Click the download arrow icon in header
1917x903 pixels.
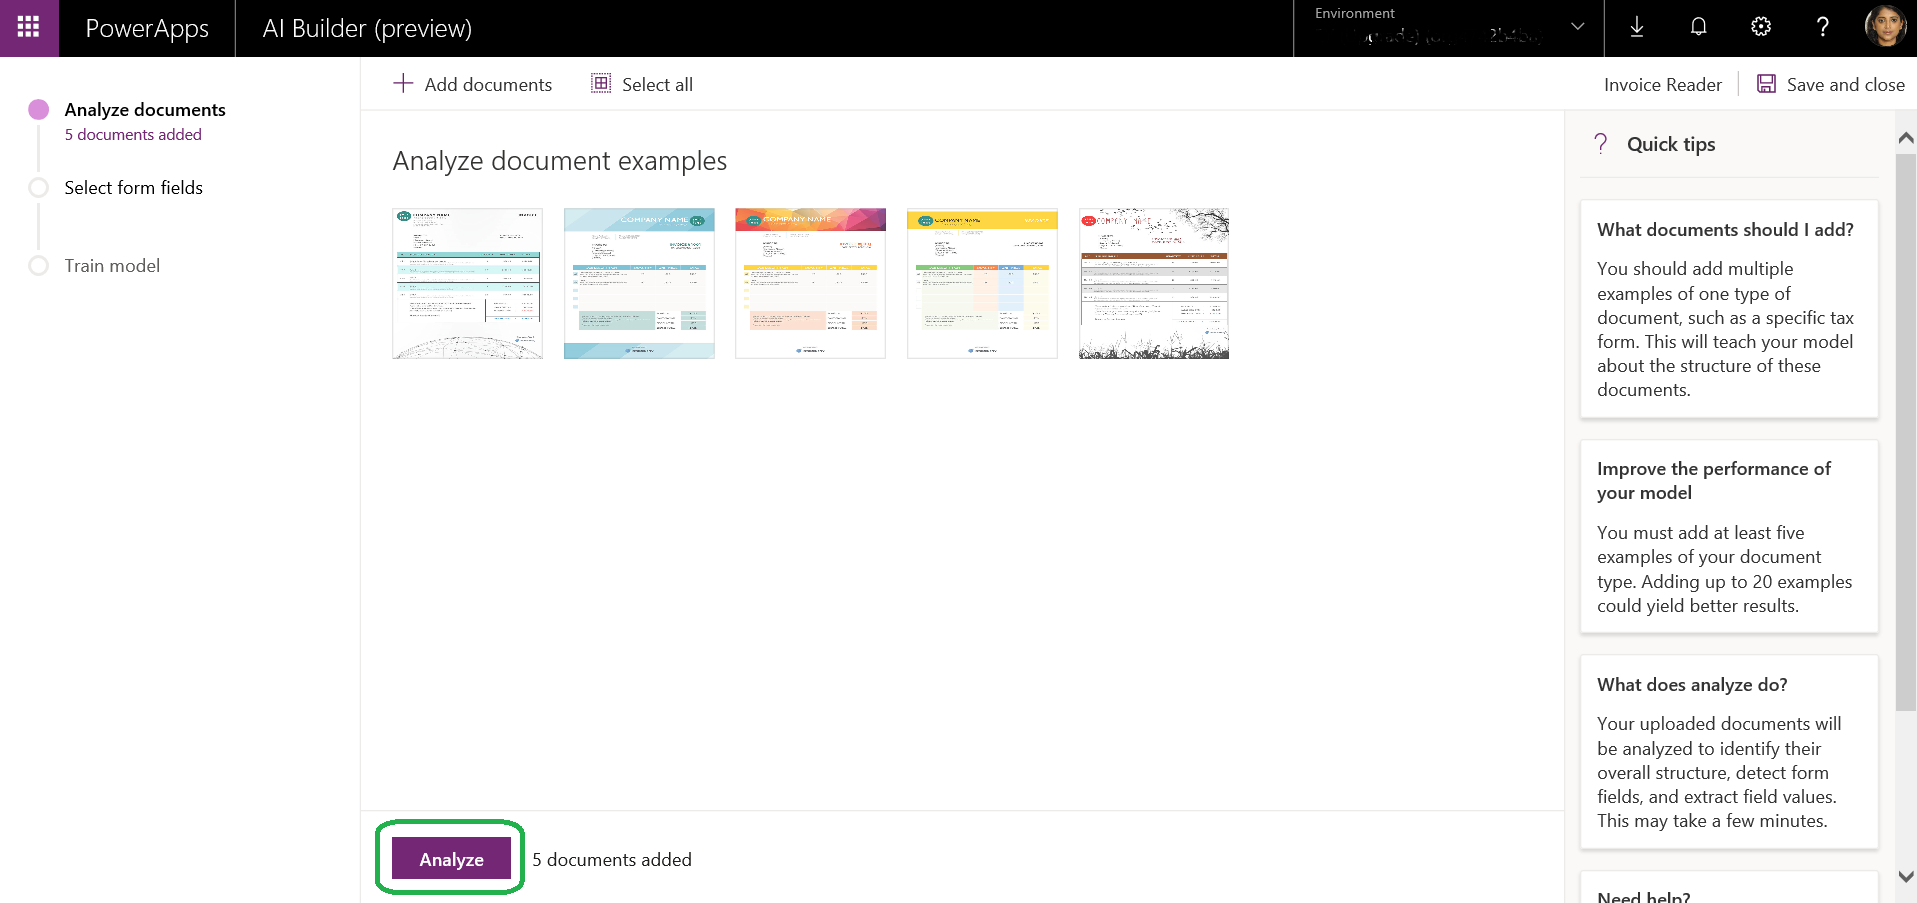[x=1637, y=28]
